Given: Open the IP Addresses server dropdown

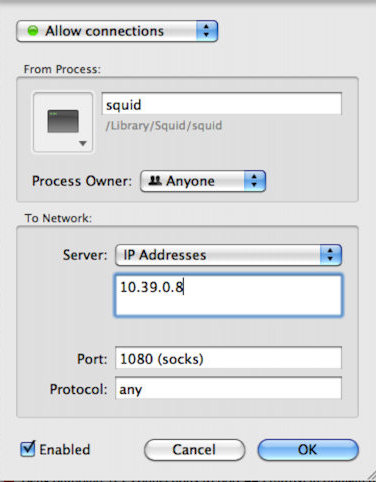Looking at the screenshot, I should tap(228, 255).
